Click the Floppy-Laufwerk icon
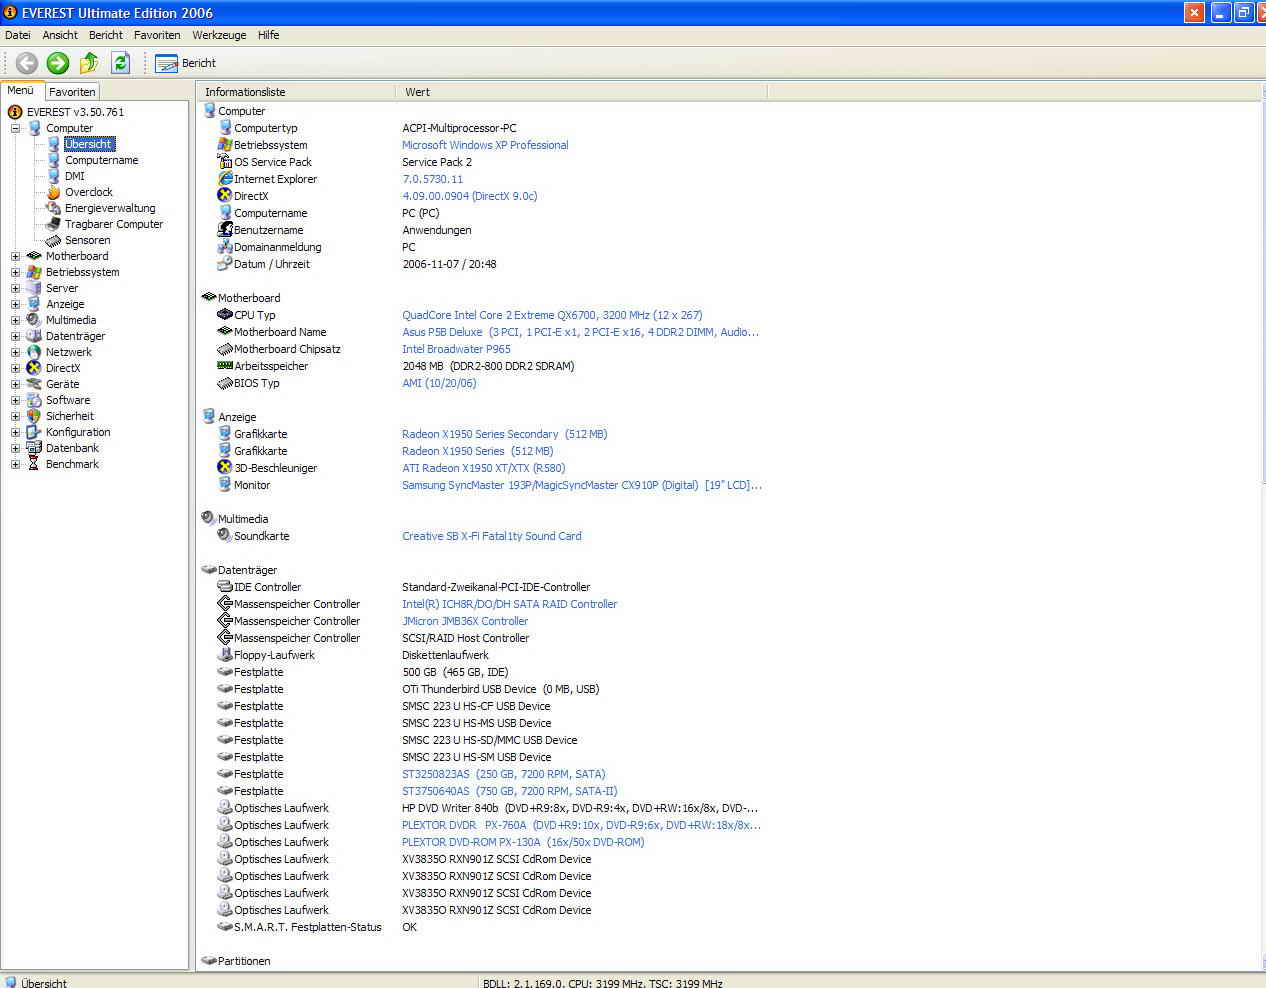The image size is (1266, 988). tap(225, 655)
